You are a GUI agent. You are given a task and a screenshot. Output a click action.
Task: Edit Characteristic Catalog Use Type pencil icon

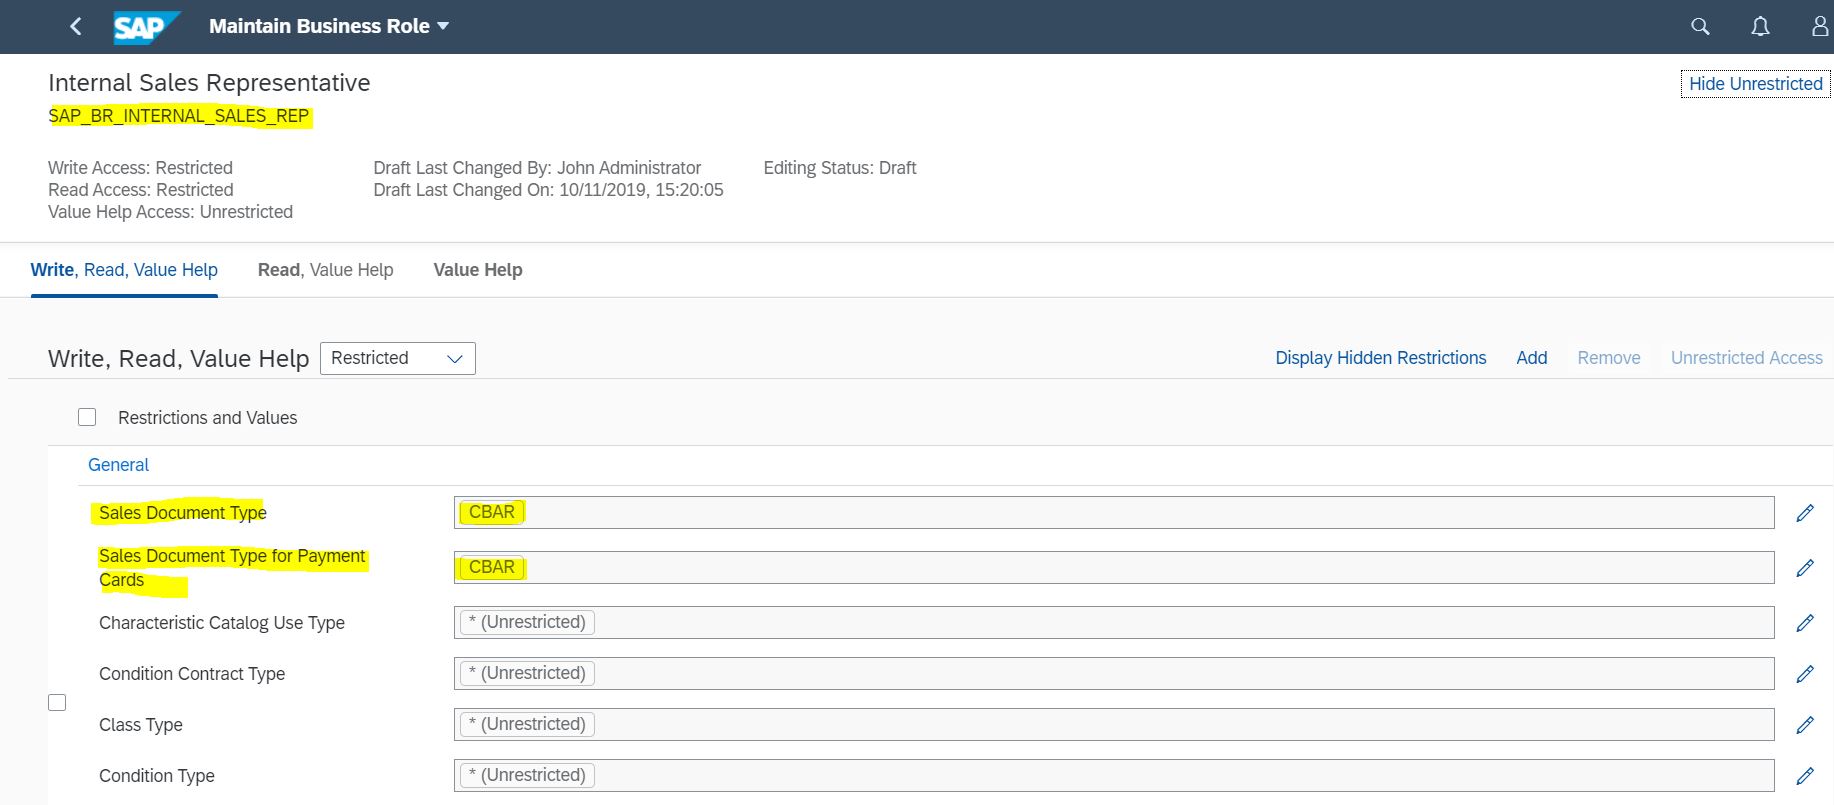1805,623
